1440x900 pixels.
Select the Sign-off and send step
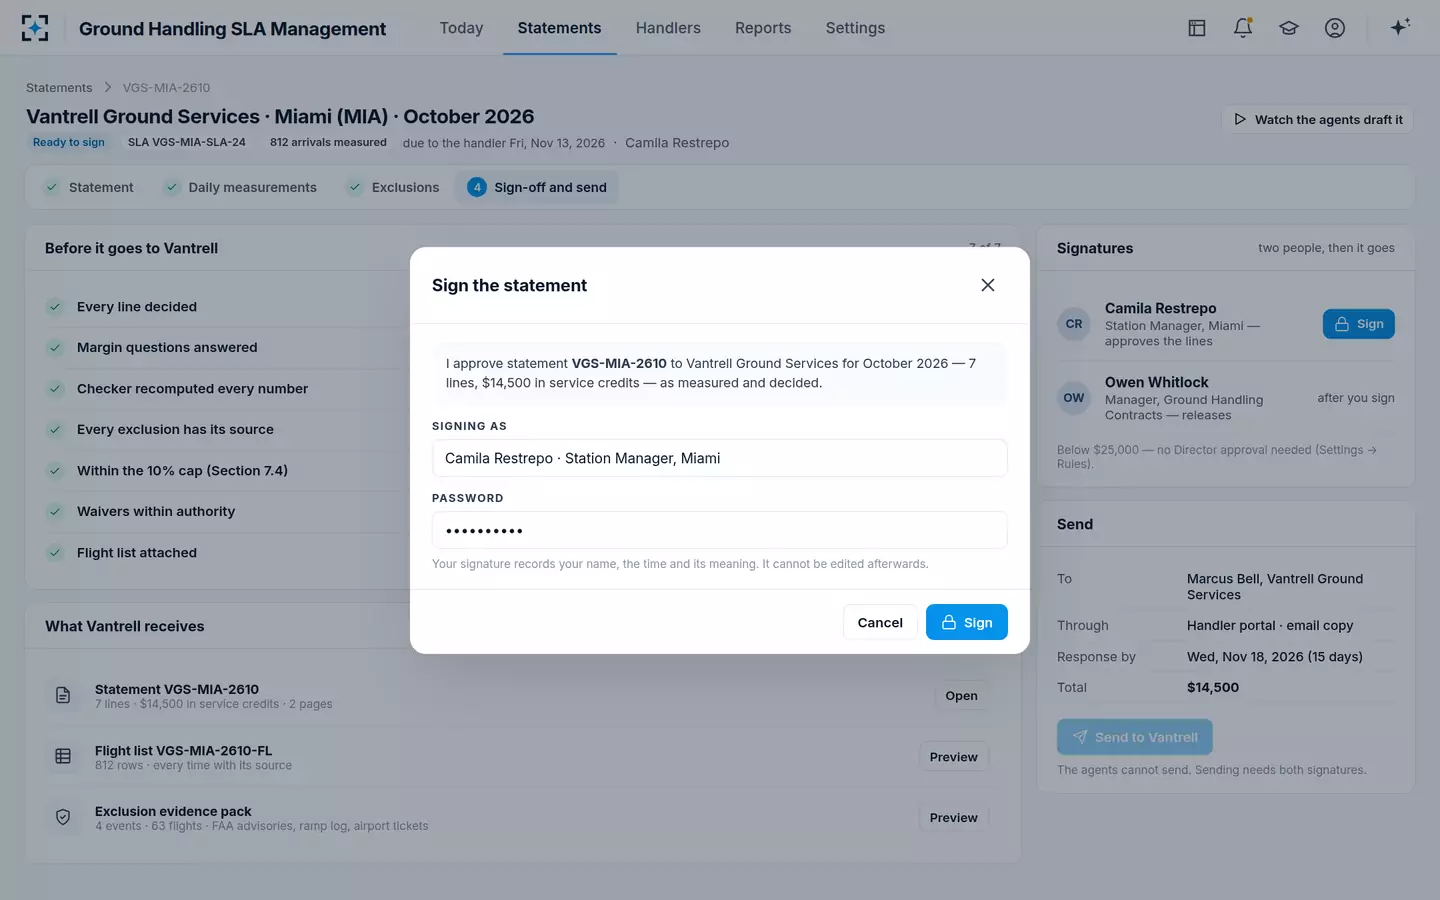(537, 187)
